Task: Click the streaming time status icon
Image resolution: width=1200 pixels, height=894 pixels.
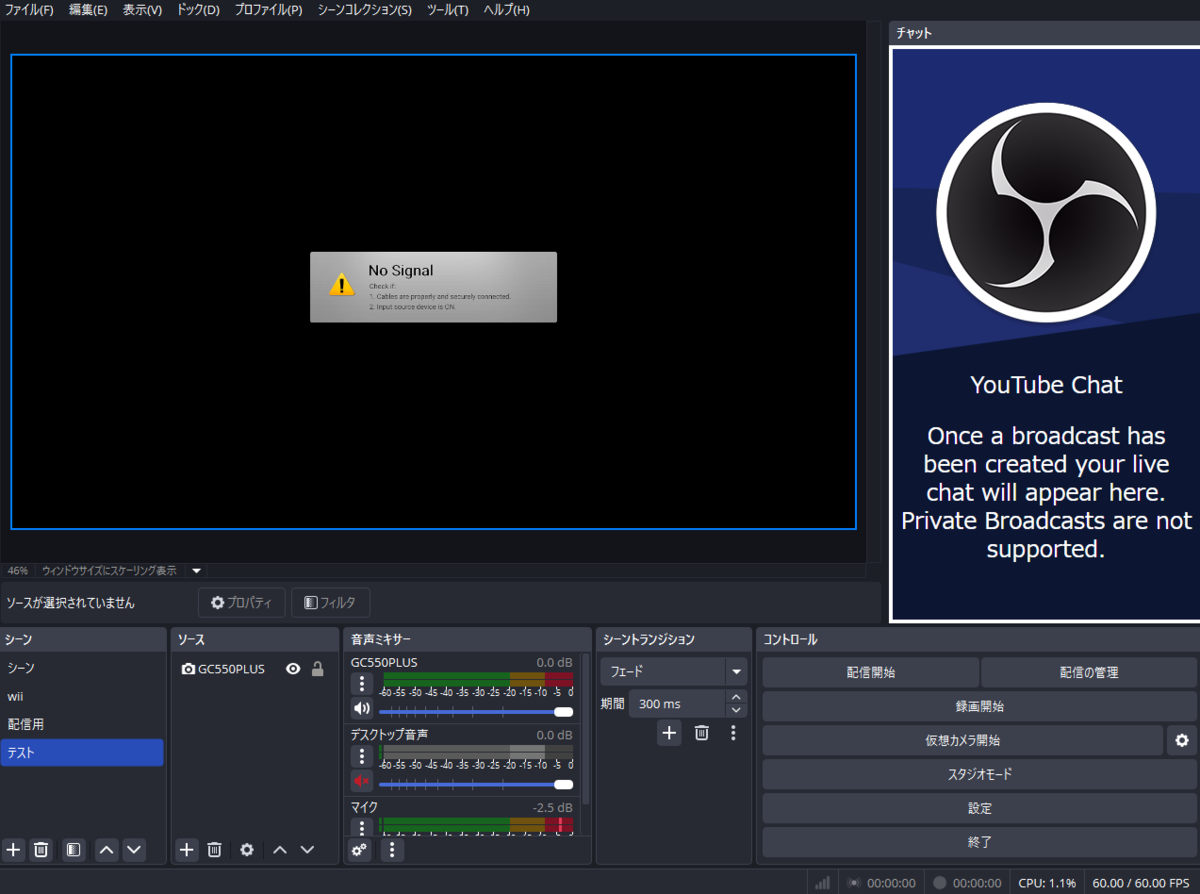Action: (x=853, y=883)
